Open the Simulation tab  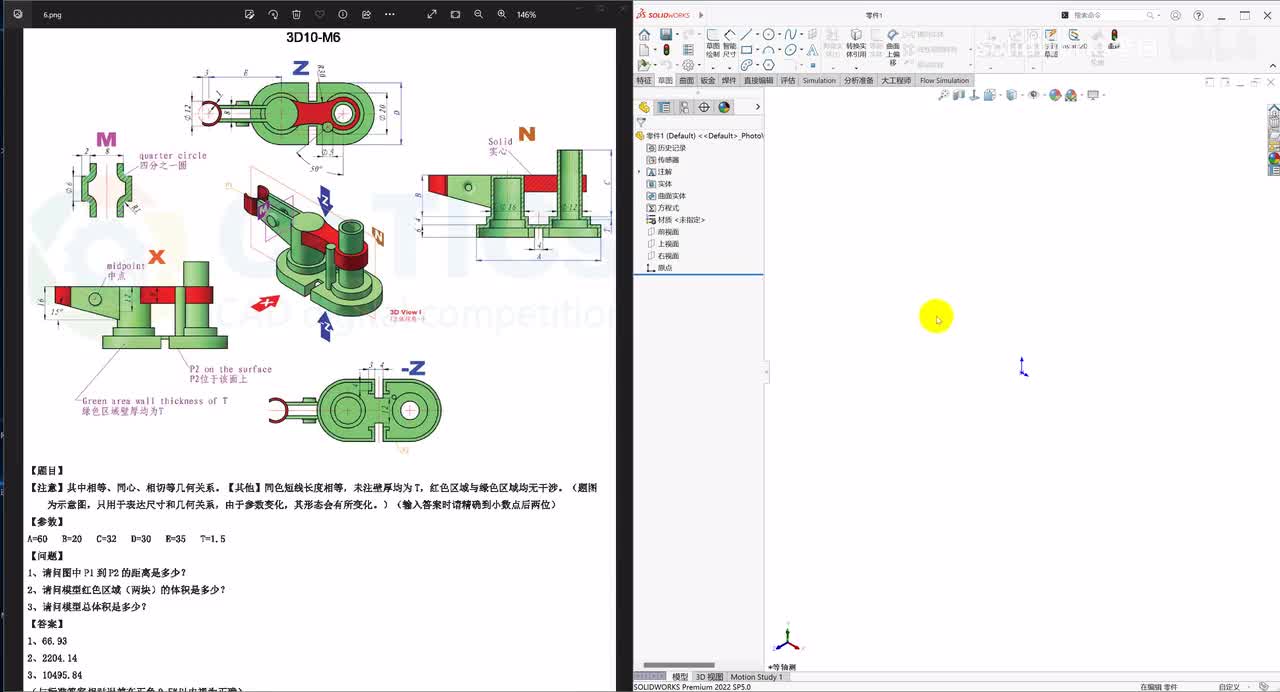(819, 80)
